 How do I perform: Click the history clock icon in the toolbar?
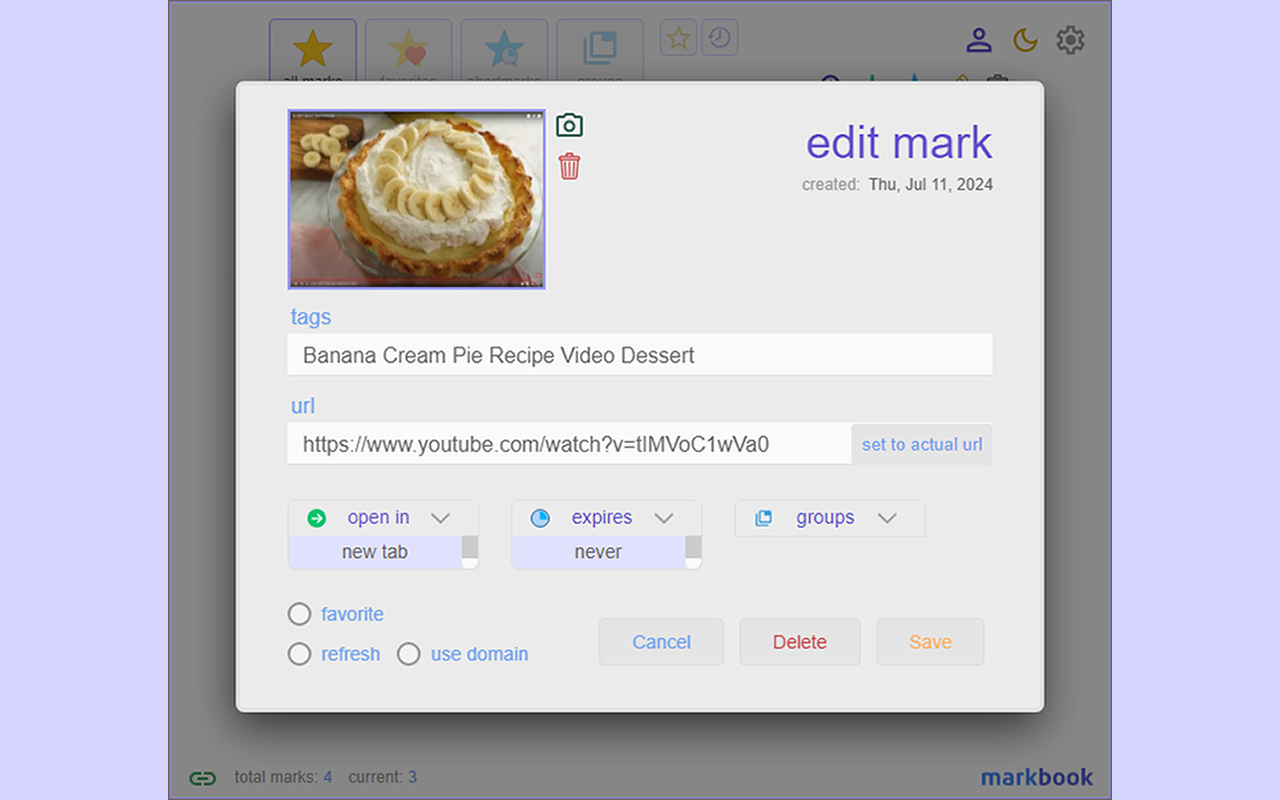tap(719, 38)
